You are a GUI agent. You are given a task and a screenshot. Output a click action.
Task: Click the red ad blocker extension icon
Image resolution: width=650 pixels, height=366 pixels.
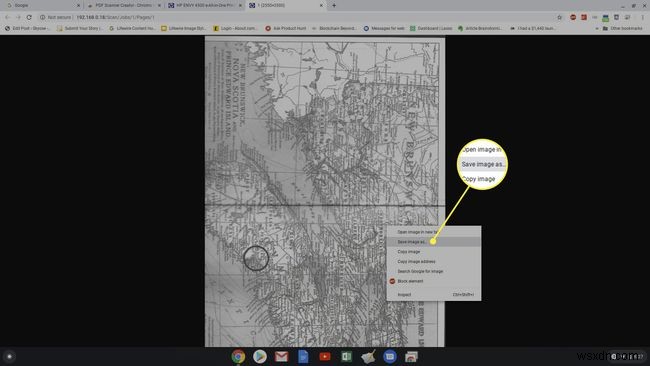(x=573, y=17)
